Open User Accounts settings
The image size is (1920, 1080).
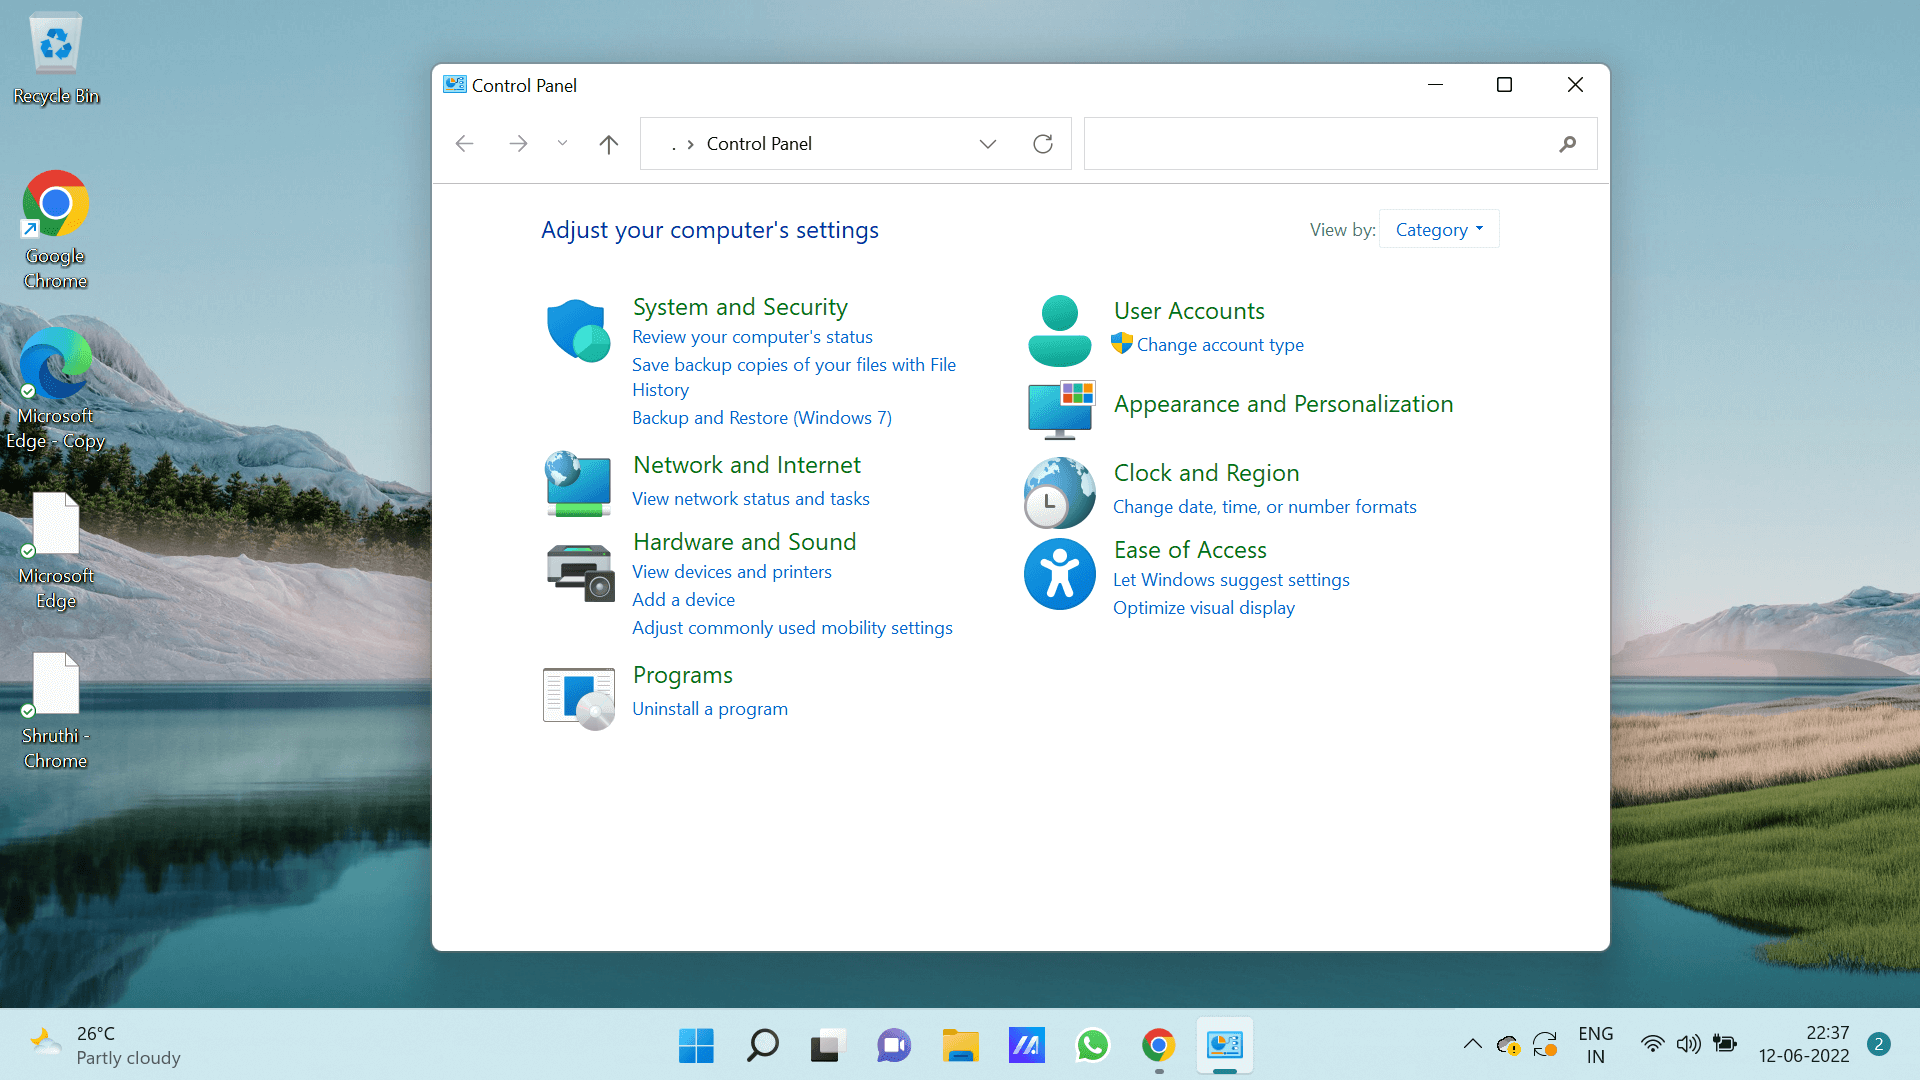coord(1187,309)
